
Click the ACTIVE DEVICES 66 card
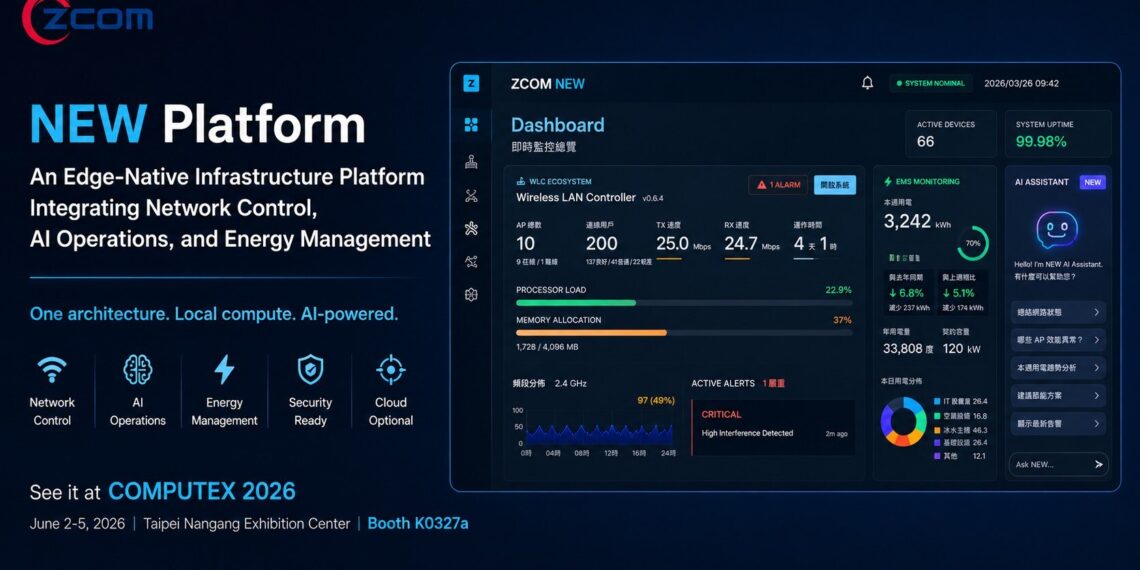[951, 134]
